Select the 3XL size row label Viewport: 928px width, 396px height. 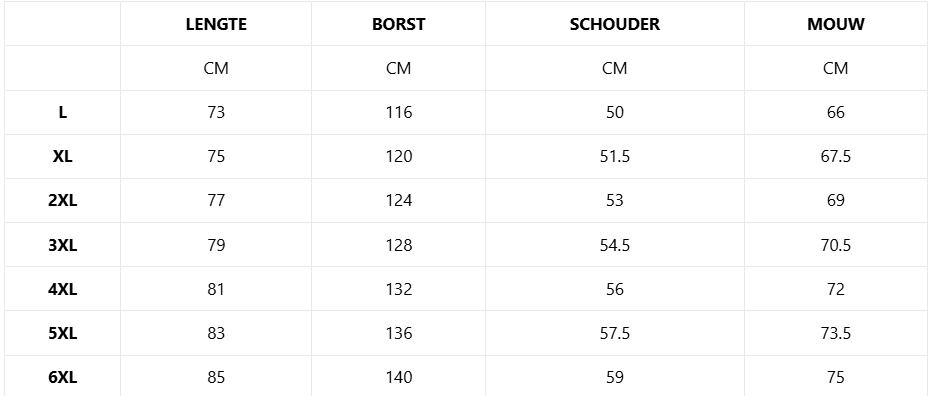63,245
